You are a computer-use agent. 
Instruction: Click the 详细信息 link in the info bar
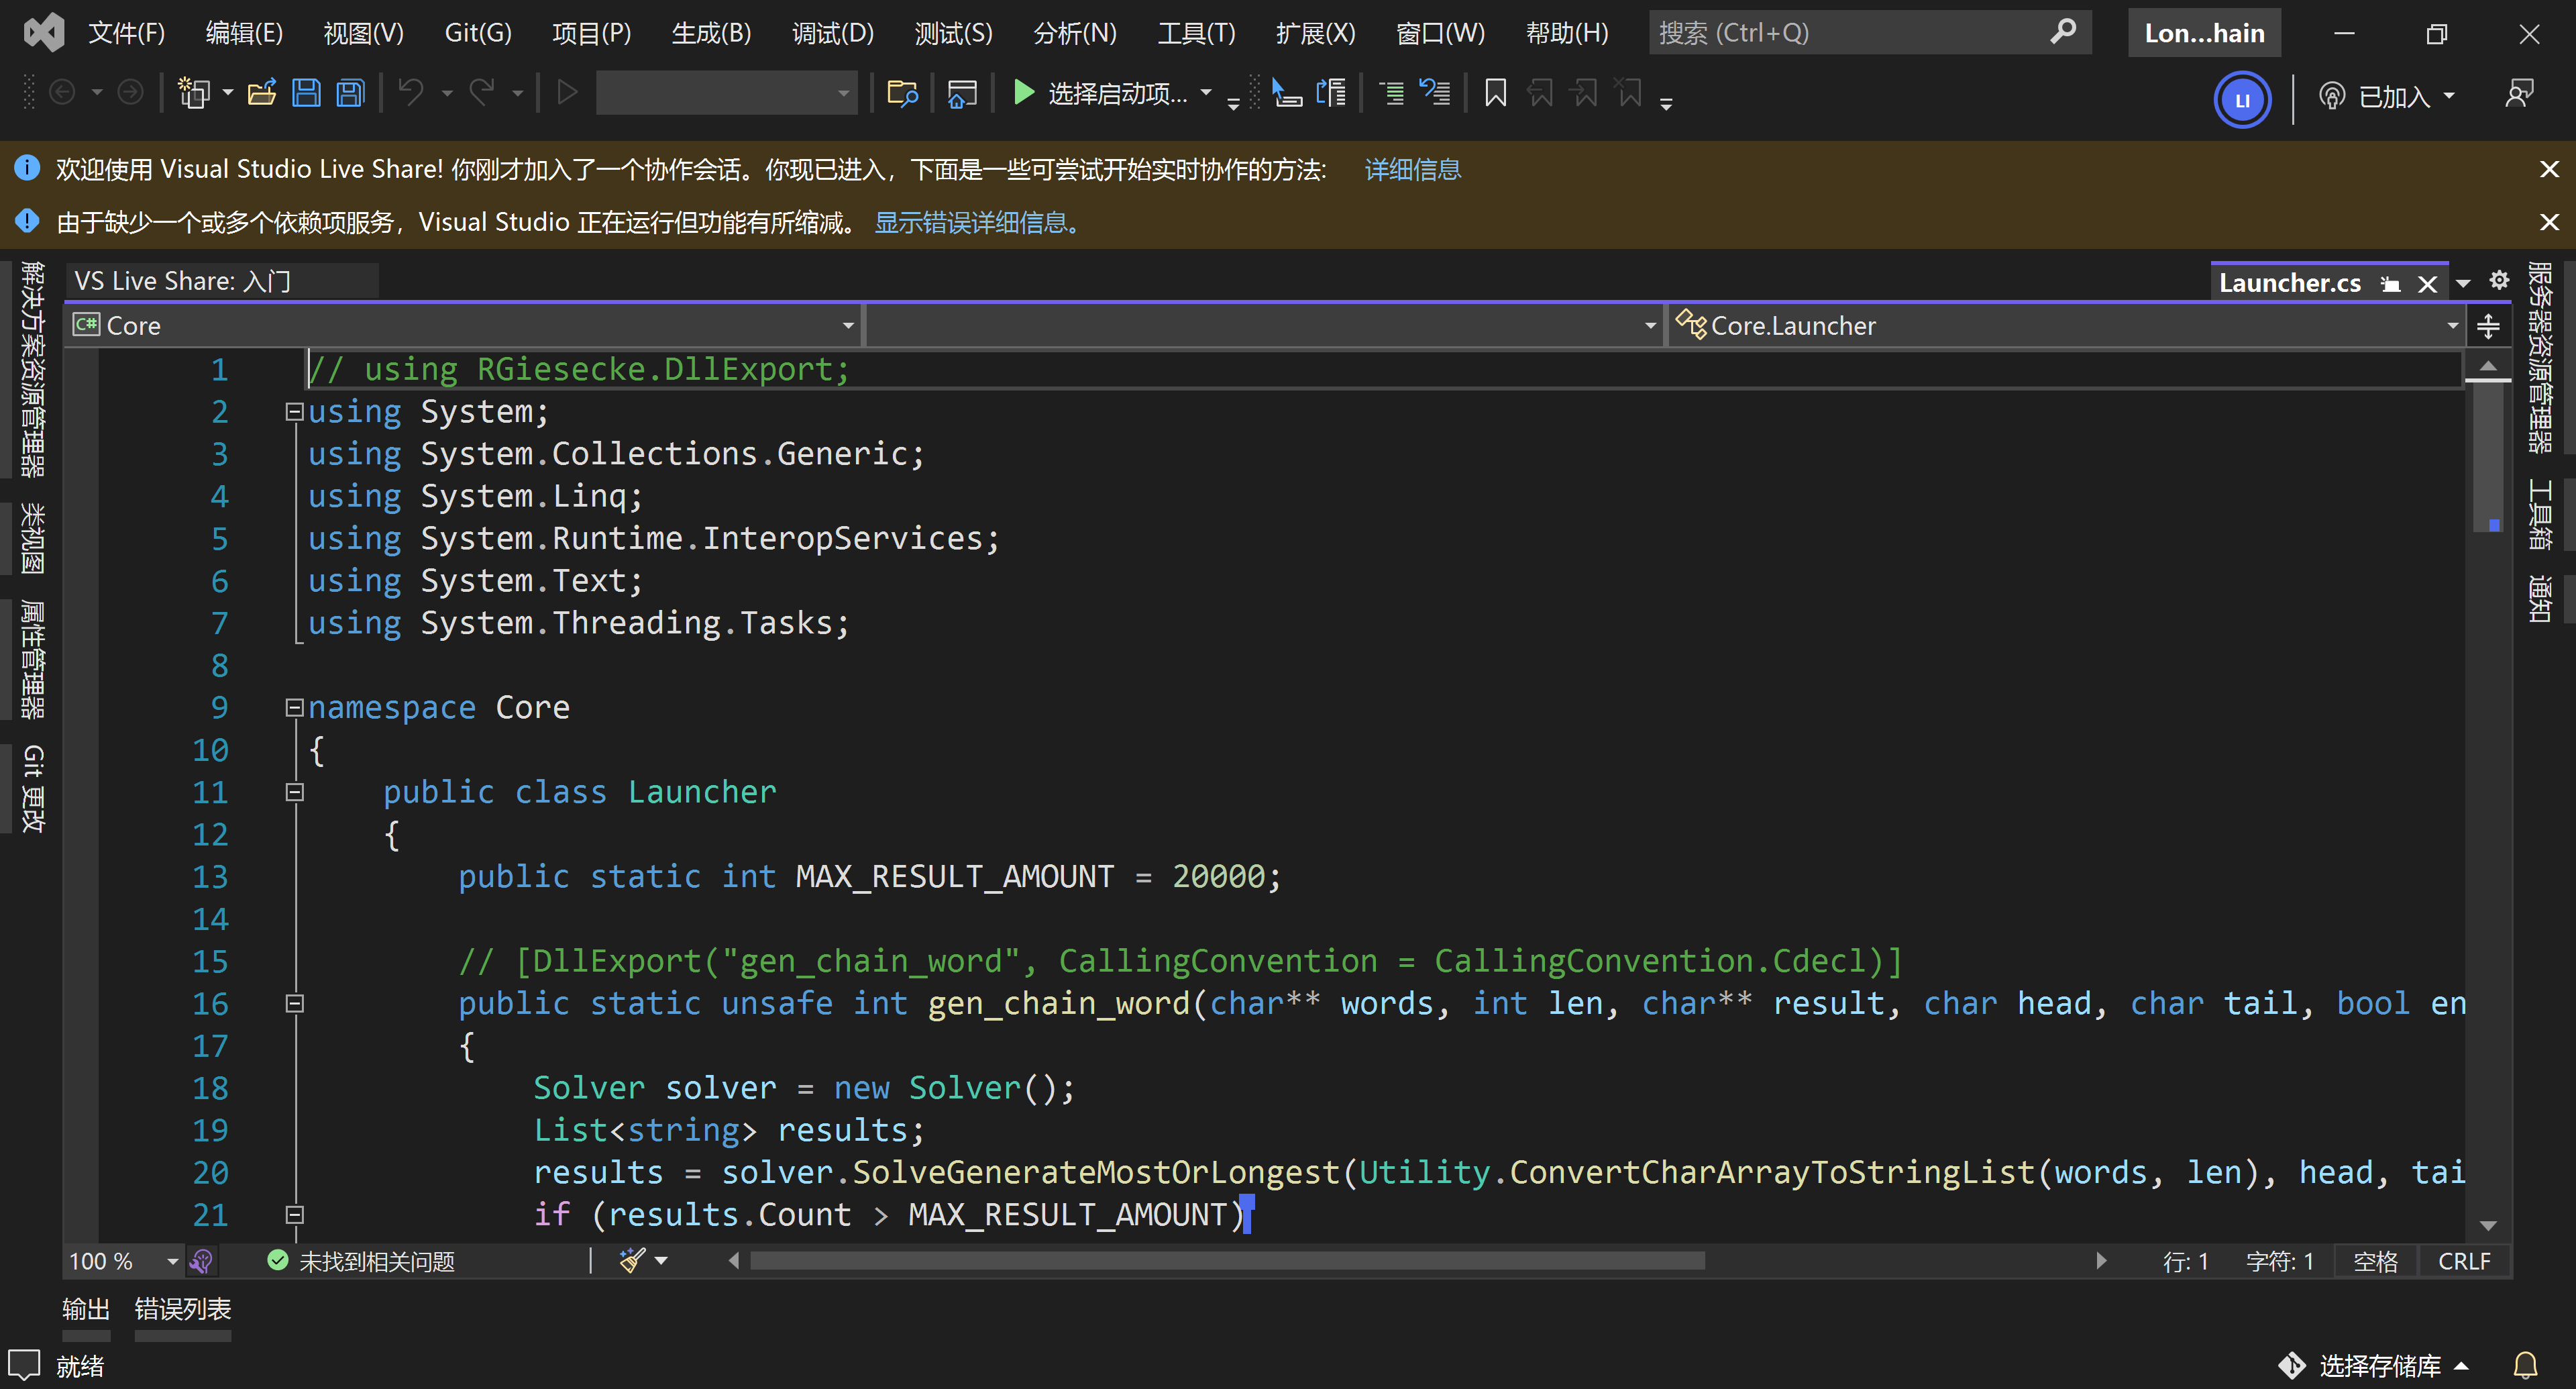pyautogui.click(x=1412, y=169)
